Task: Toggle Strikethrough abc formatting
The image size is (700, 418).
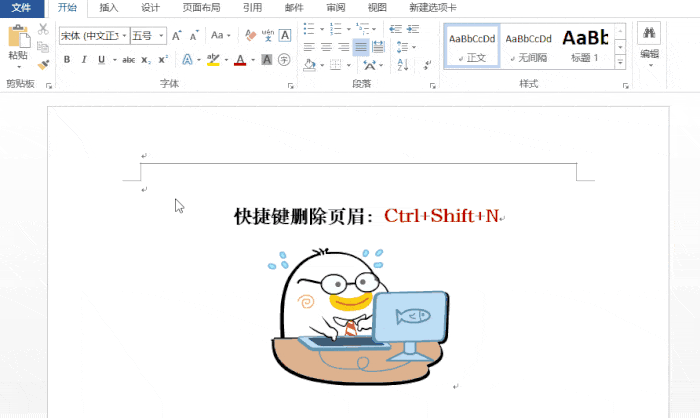Action: point(129,60)
